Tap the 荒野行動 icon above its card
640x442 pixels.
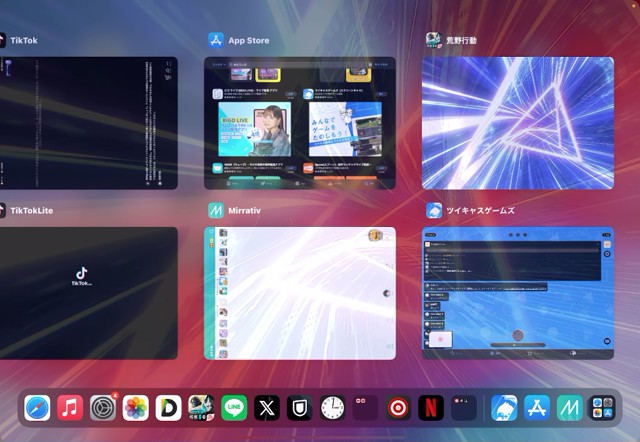pos(434,40)
